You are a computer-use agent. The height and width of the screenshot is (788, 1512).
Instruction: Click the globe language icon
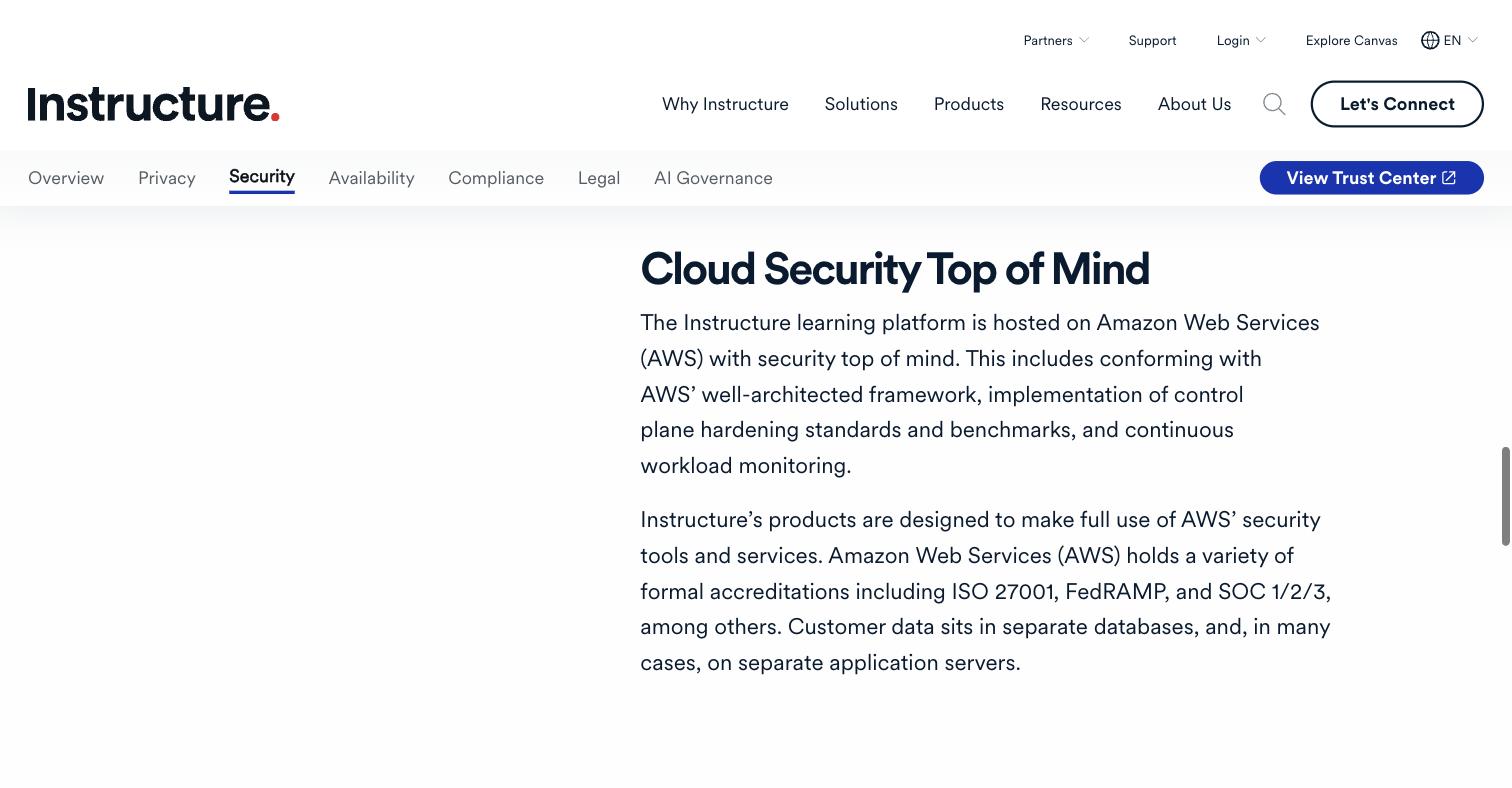1430,40
